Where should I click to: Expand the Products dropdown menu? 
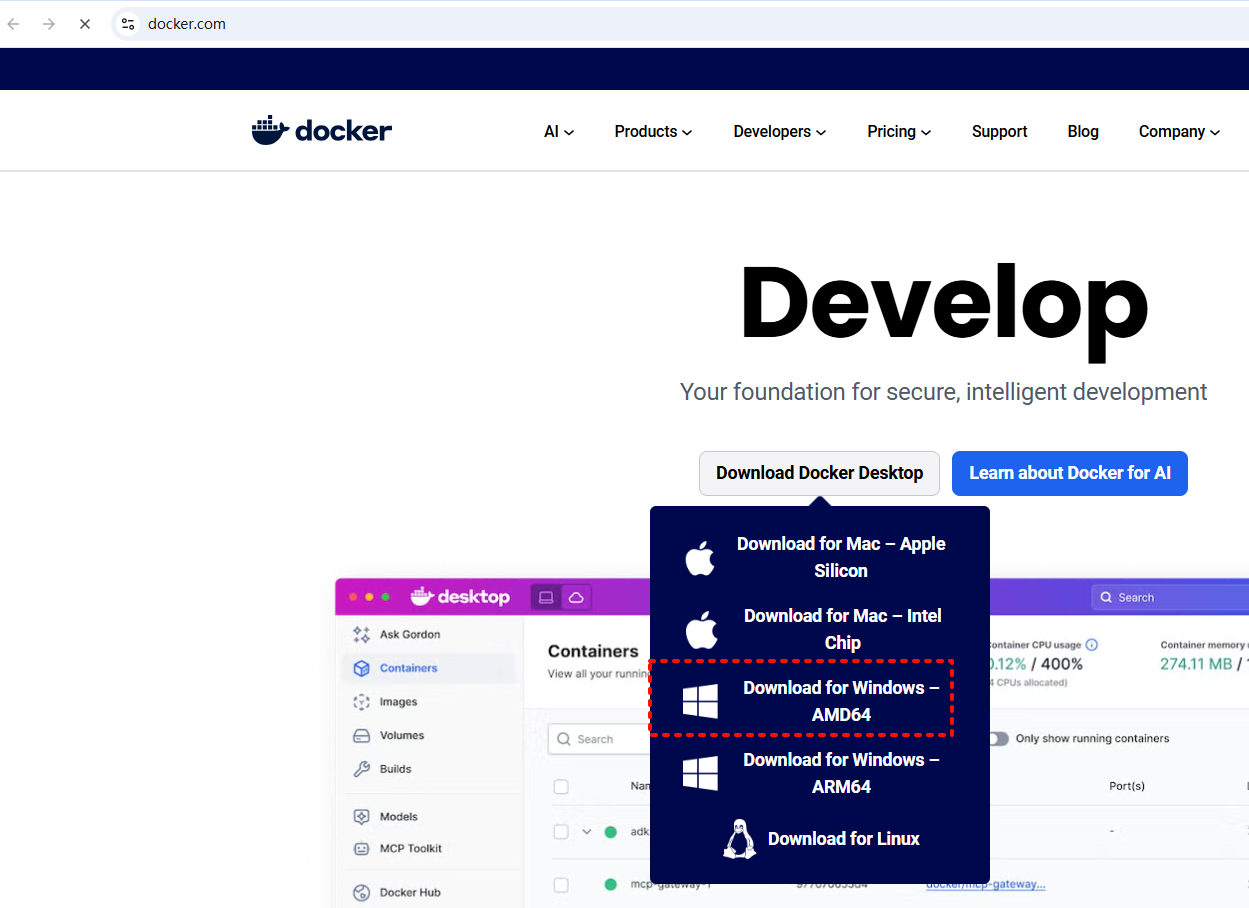(653, 132)
